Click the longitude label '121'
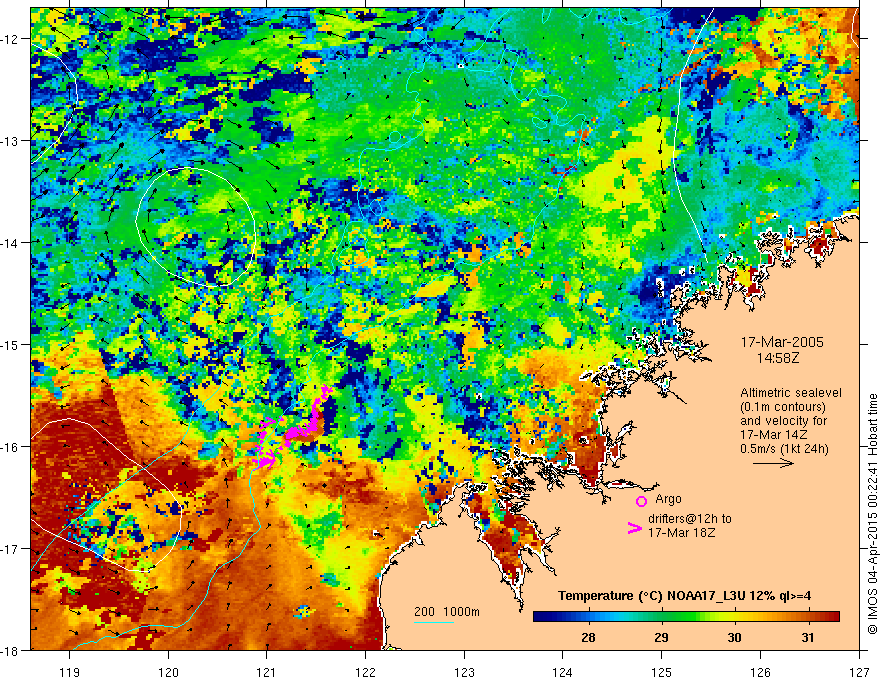 267,672
